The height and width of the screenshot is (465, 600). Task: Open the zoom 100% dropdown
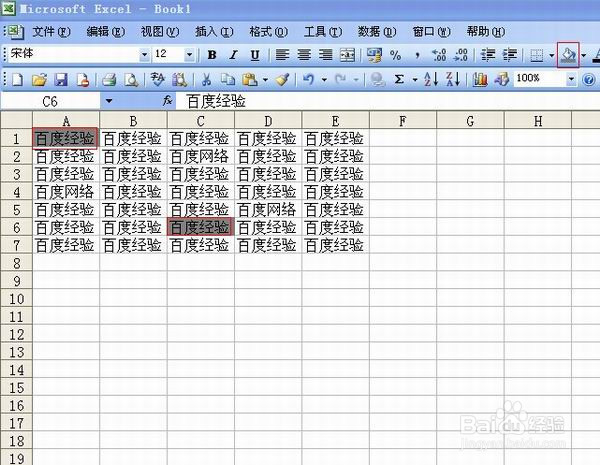tap(571, 79)
